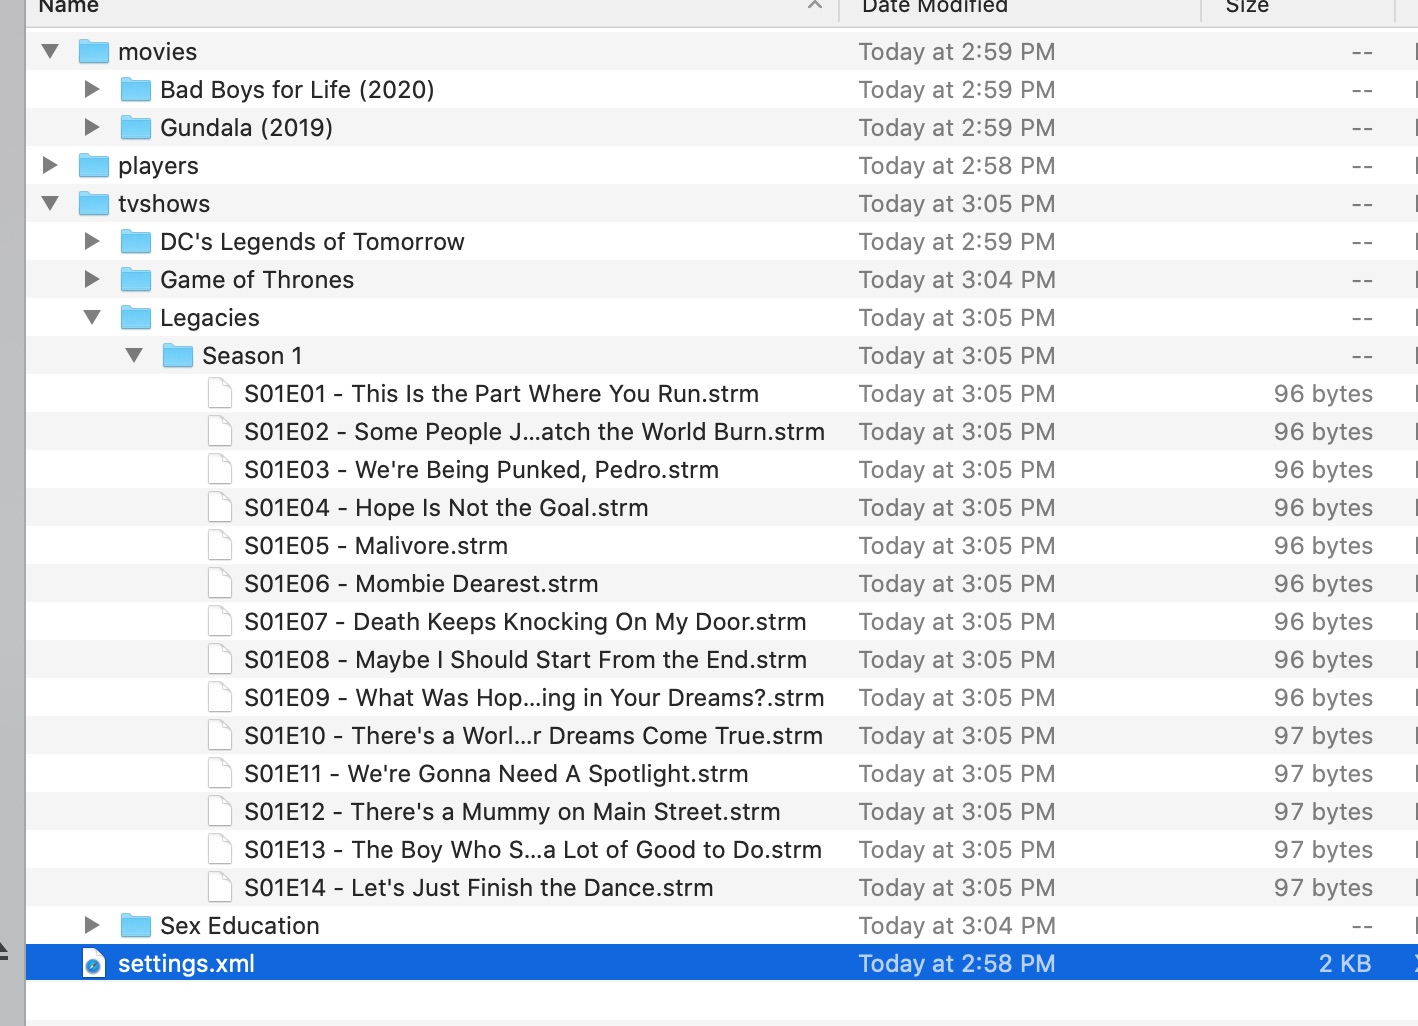
Task: Select the settings.xml file name
Action: [186, 963]
